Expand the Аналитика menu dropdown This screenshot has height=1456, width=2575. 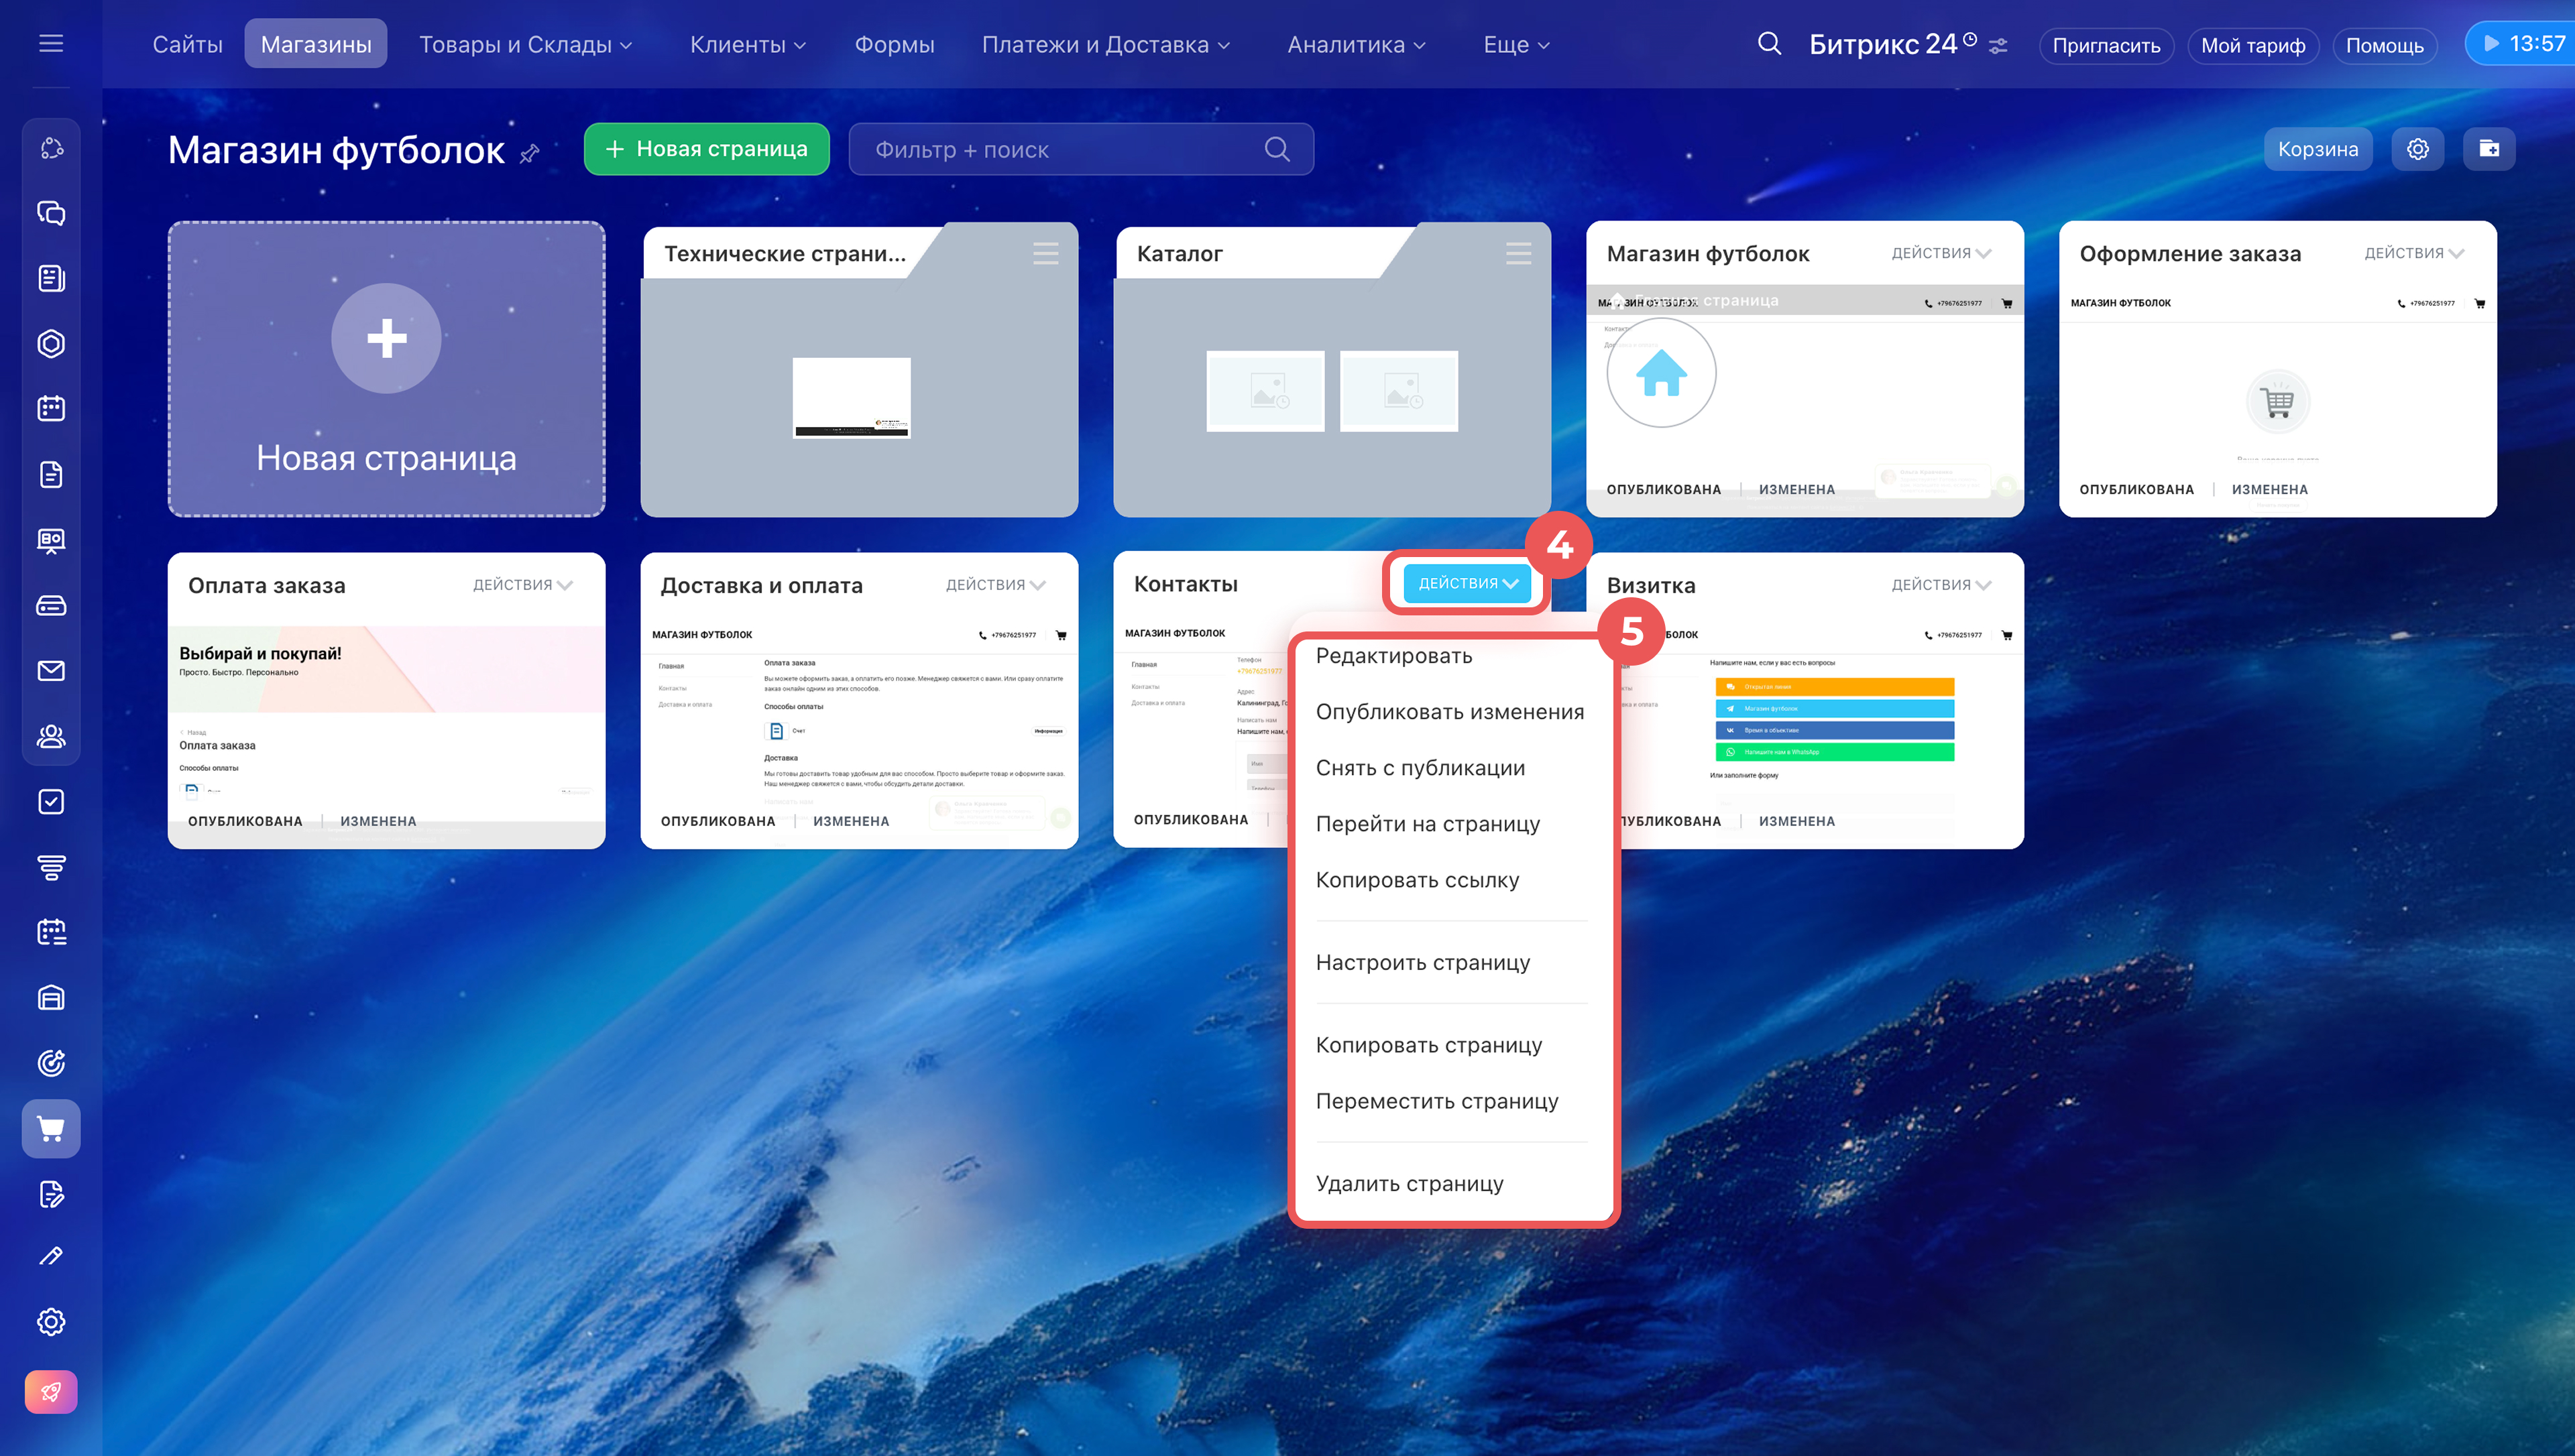[1355, 44]
